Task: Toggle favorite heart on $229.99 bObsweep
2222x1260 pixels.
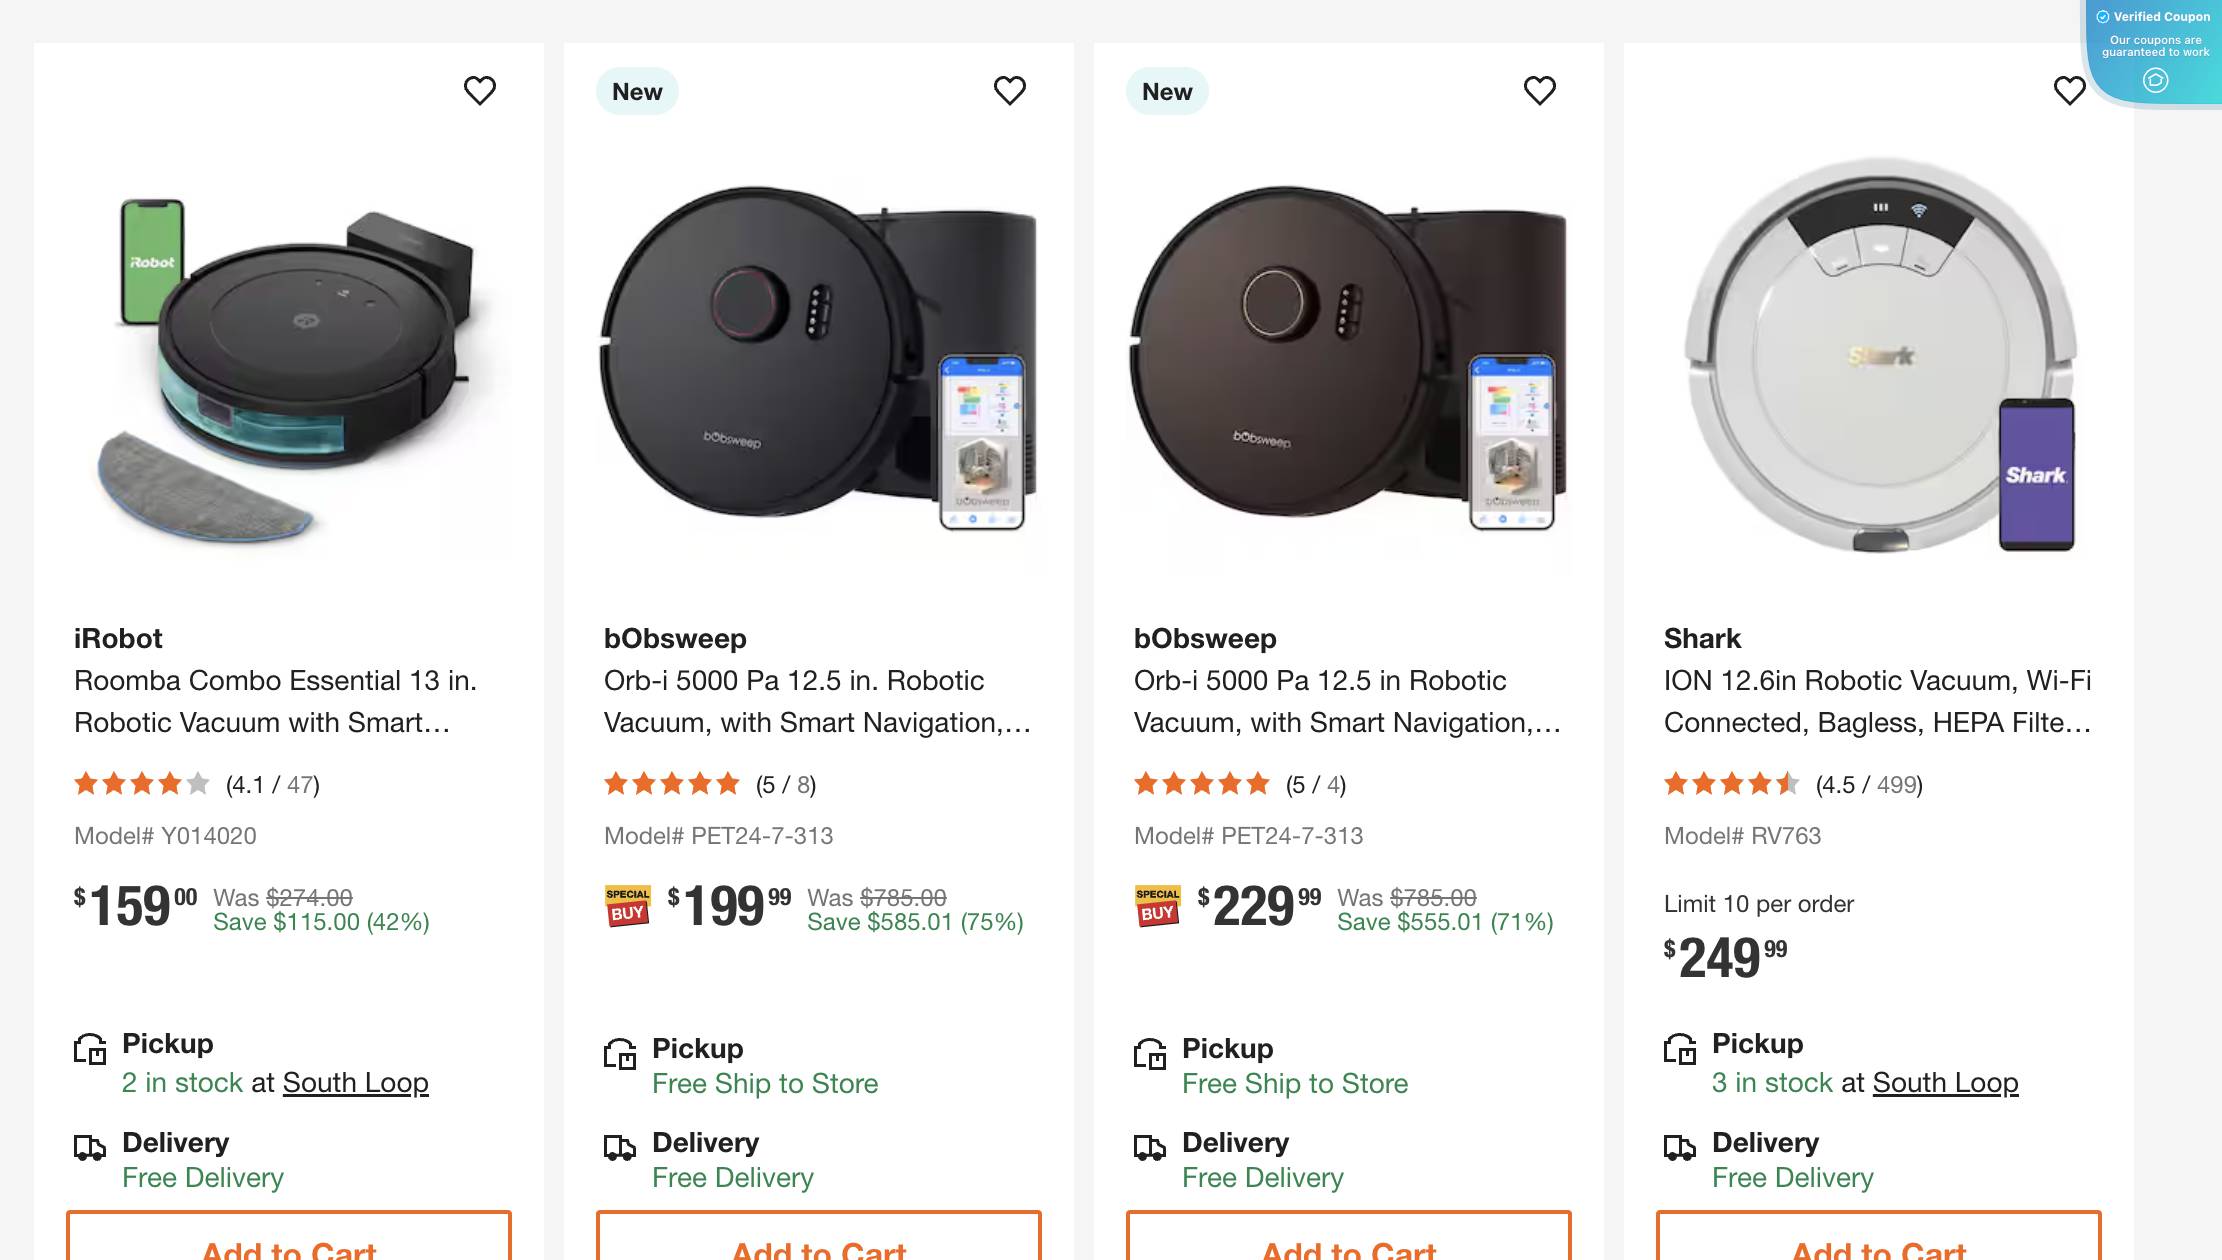Action: (1540, 90)
